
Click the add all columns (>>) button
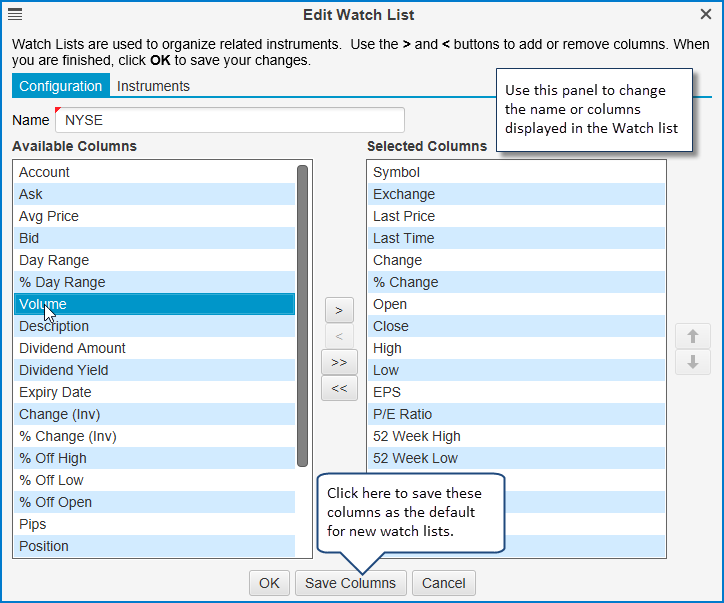[x=339, y=362]
